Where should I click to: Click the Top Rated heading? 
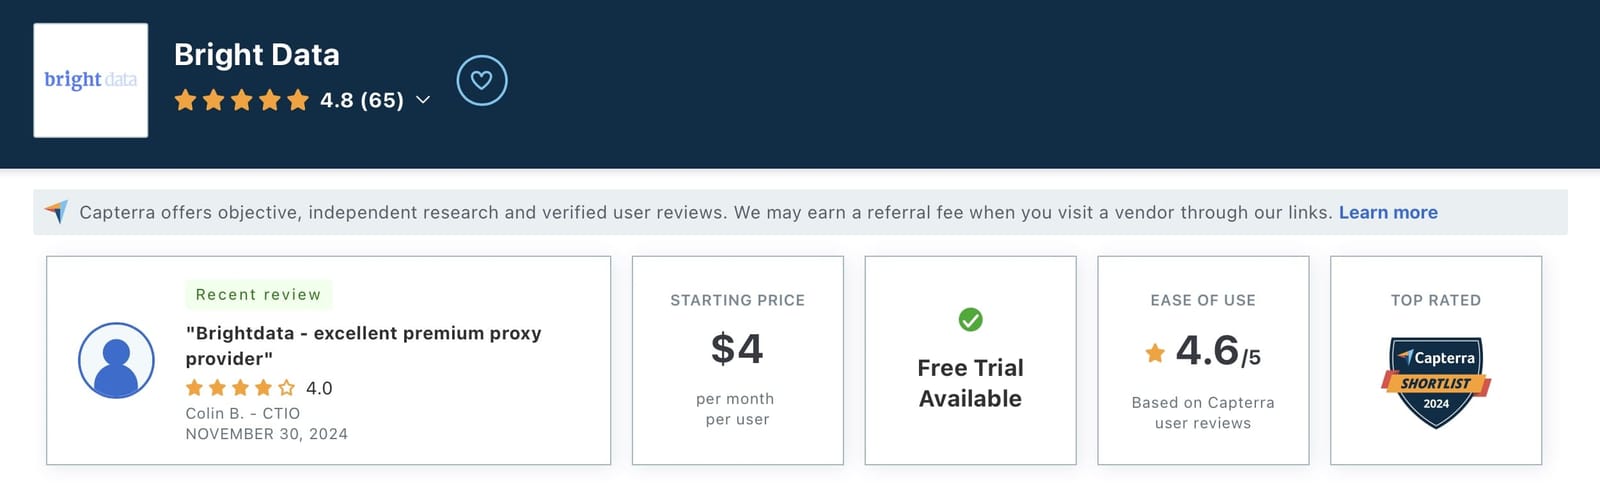1436,300
